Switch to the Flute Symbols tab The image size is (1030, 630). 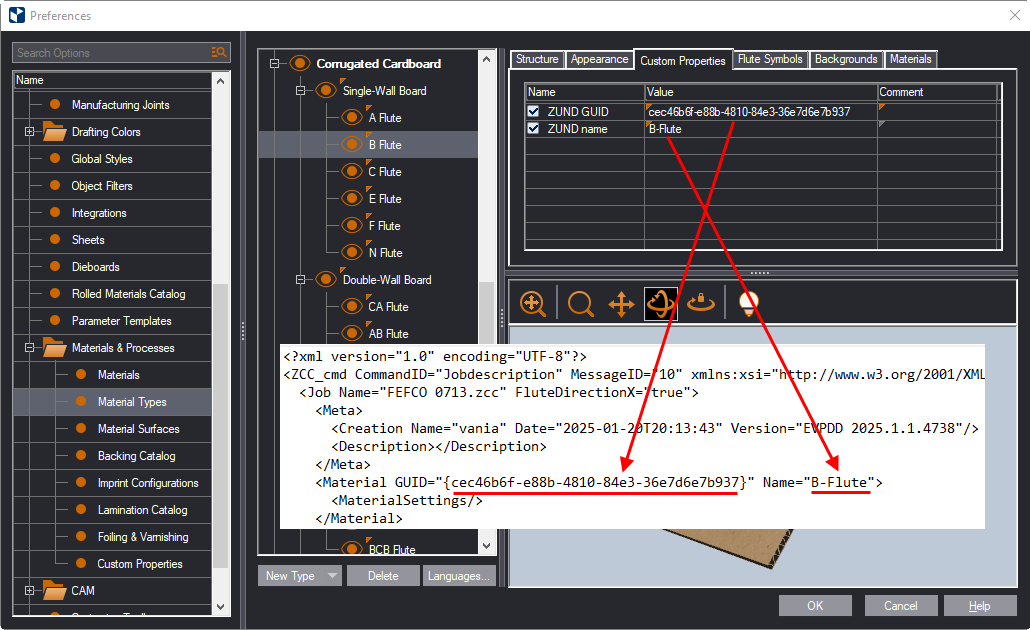770,60
